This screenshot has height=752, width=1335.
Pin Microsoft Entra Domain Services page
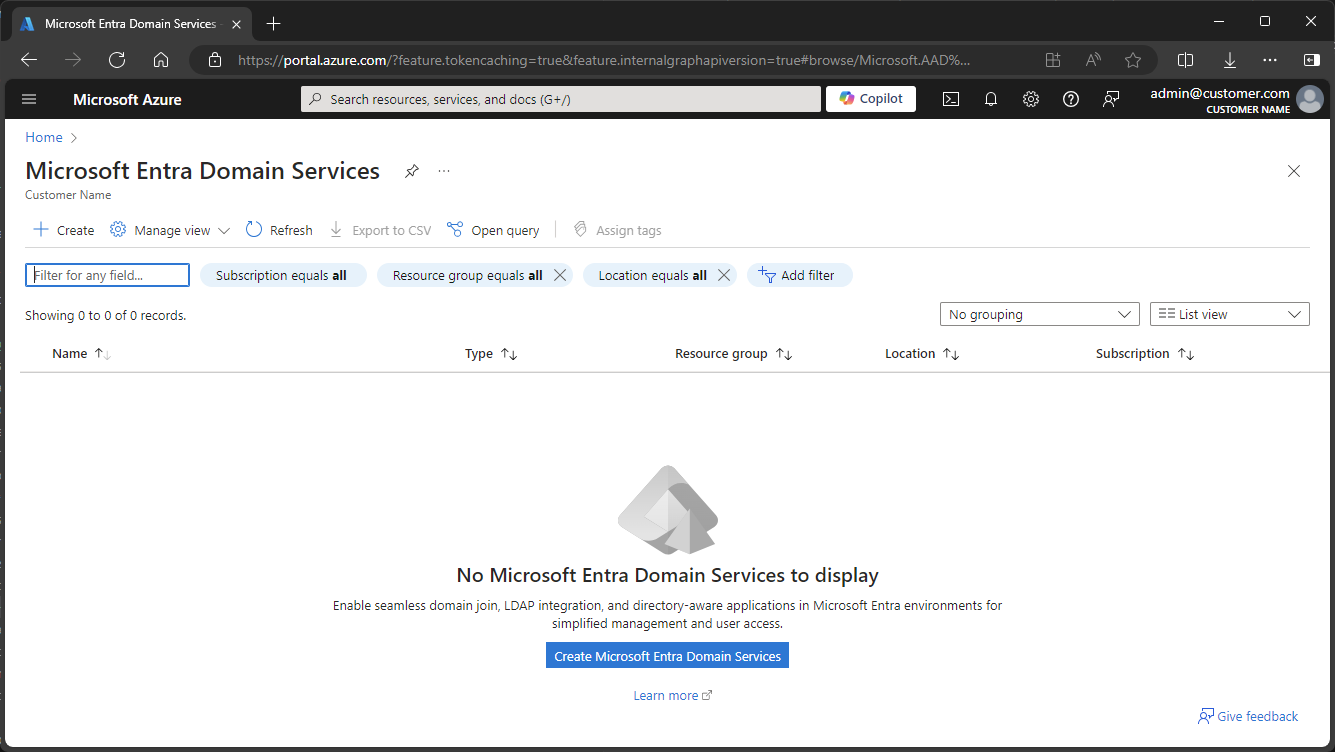tap(411, 171)
